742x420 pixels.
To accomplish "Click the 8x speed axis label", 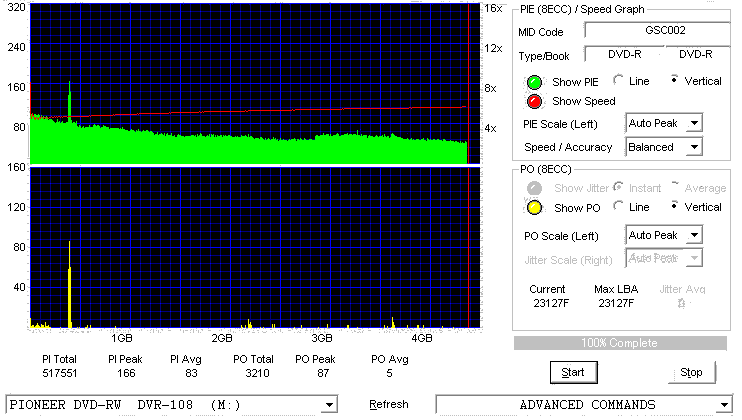I will click(490, 88).
